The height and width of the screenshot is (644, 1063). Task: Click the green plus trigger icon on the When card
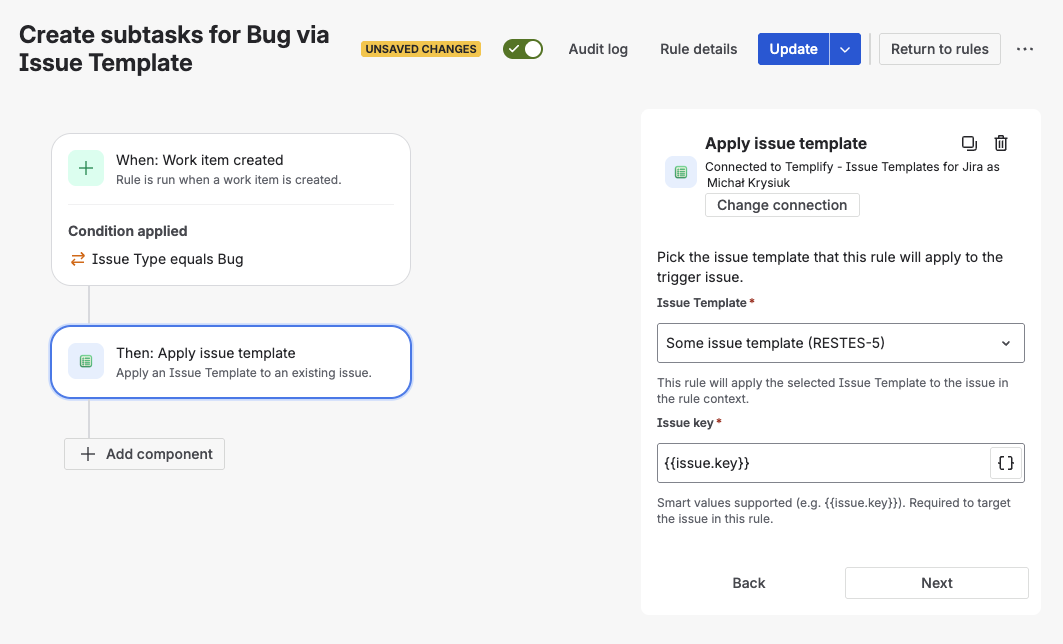(x=86, y=168)
